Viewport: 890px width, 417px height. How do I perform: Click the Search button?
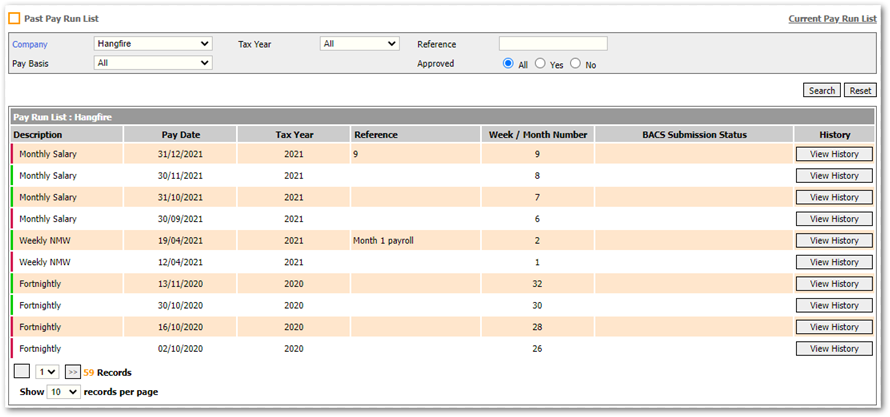821,90
